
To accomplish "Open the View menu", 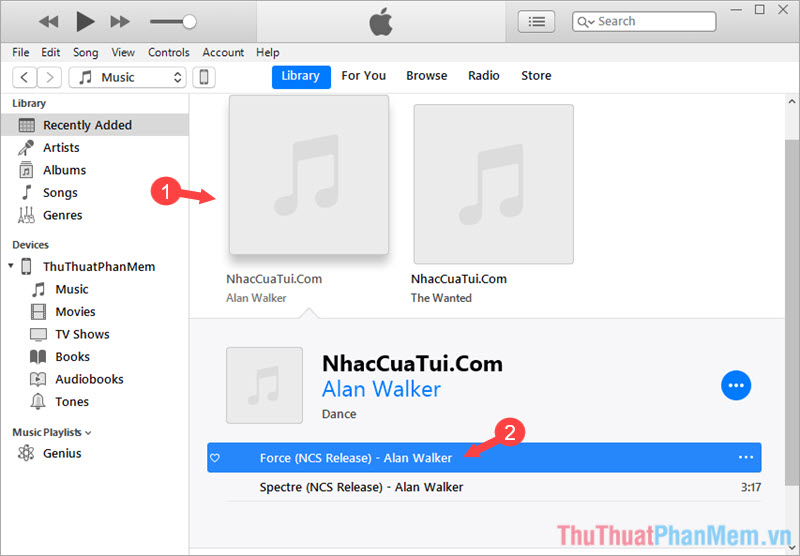I will pyautogui.click(x=123, y=53).
